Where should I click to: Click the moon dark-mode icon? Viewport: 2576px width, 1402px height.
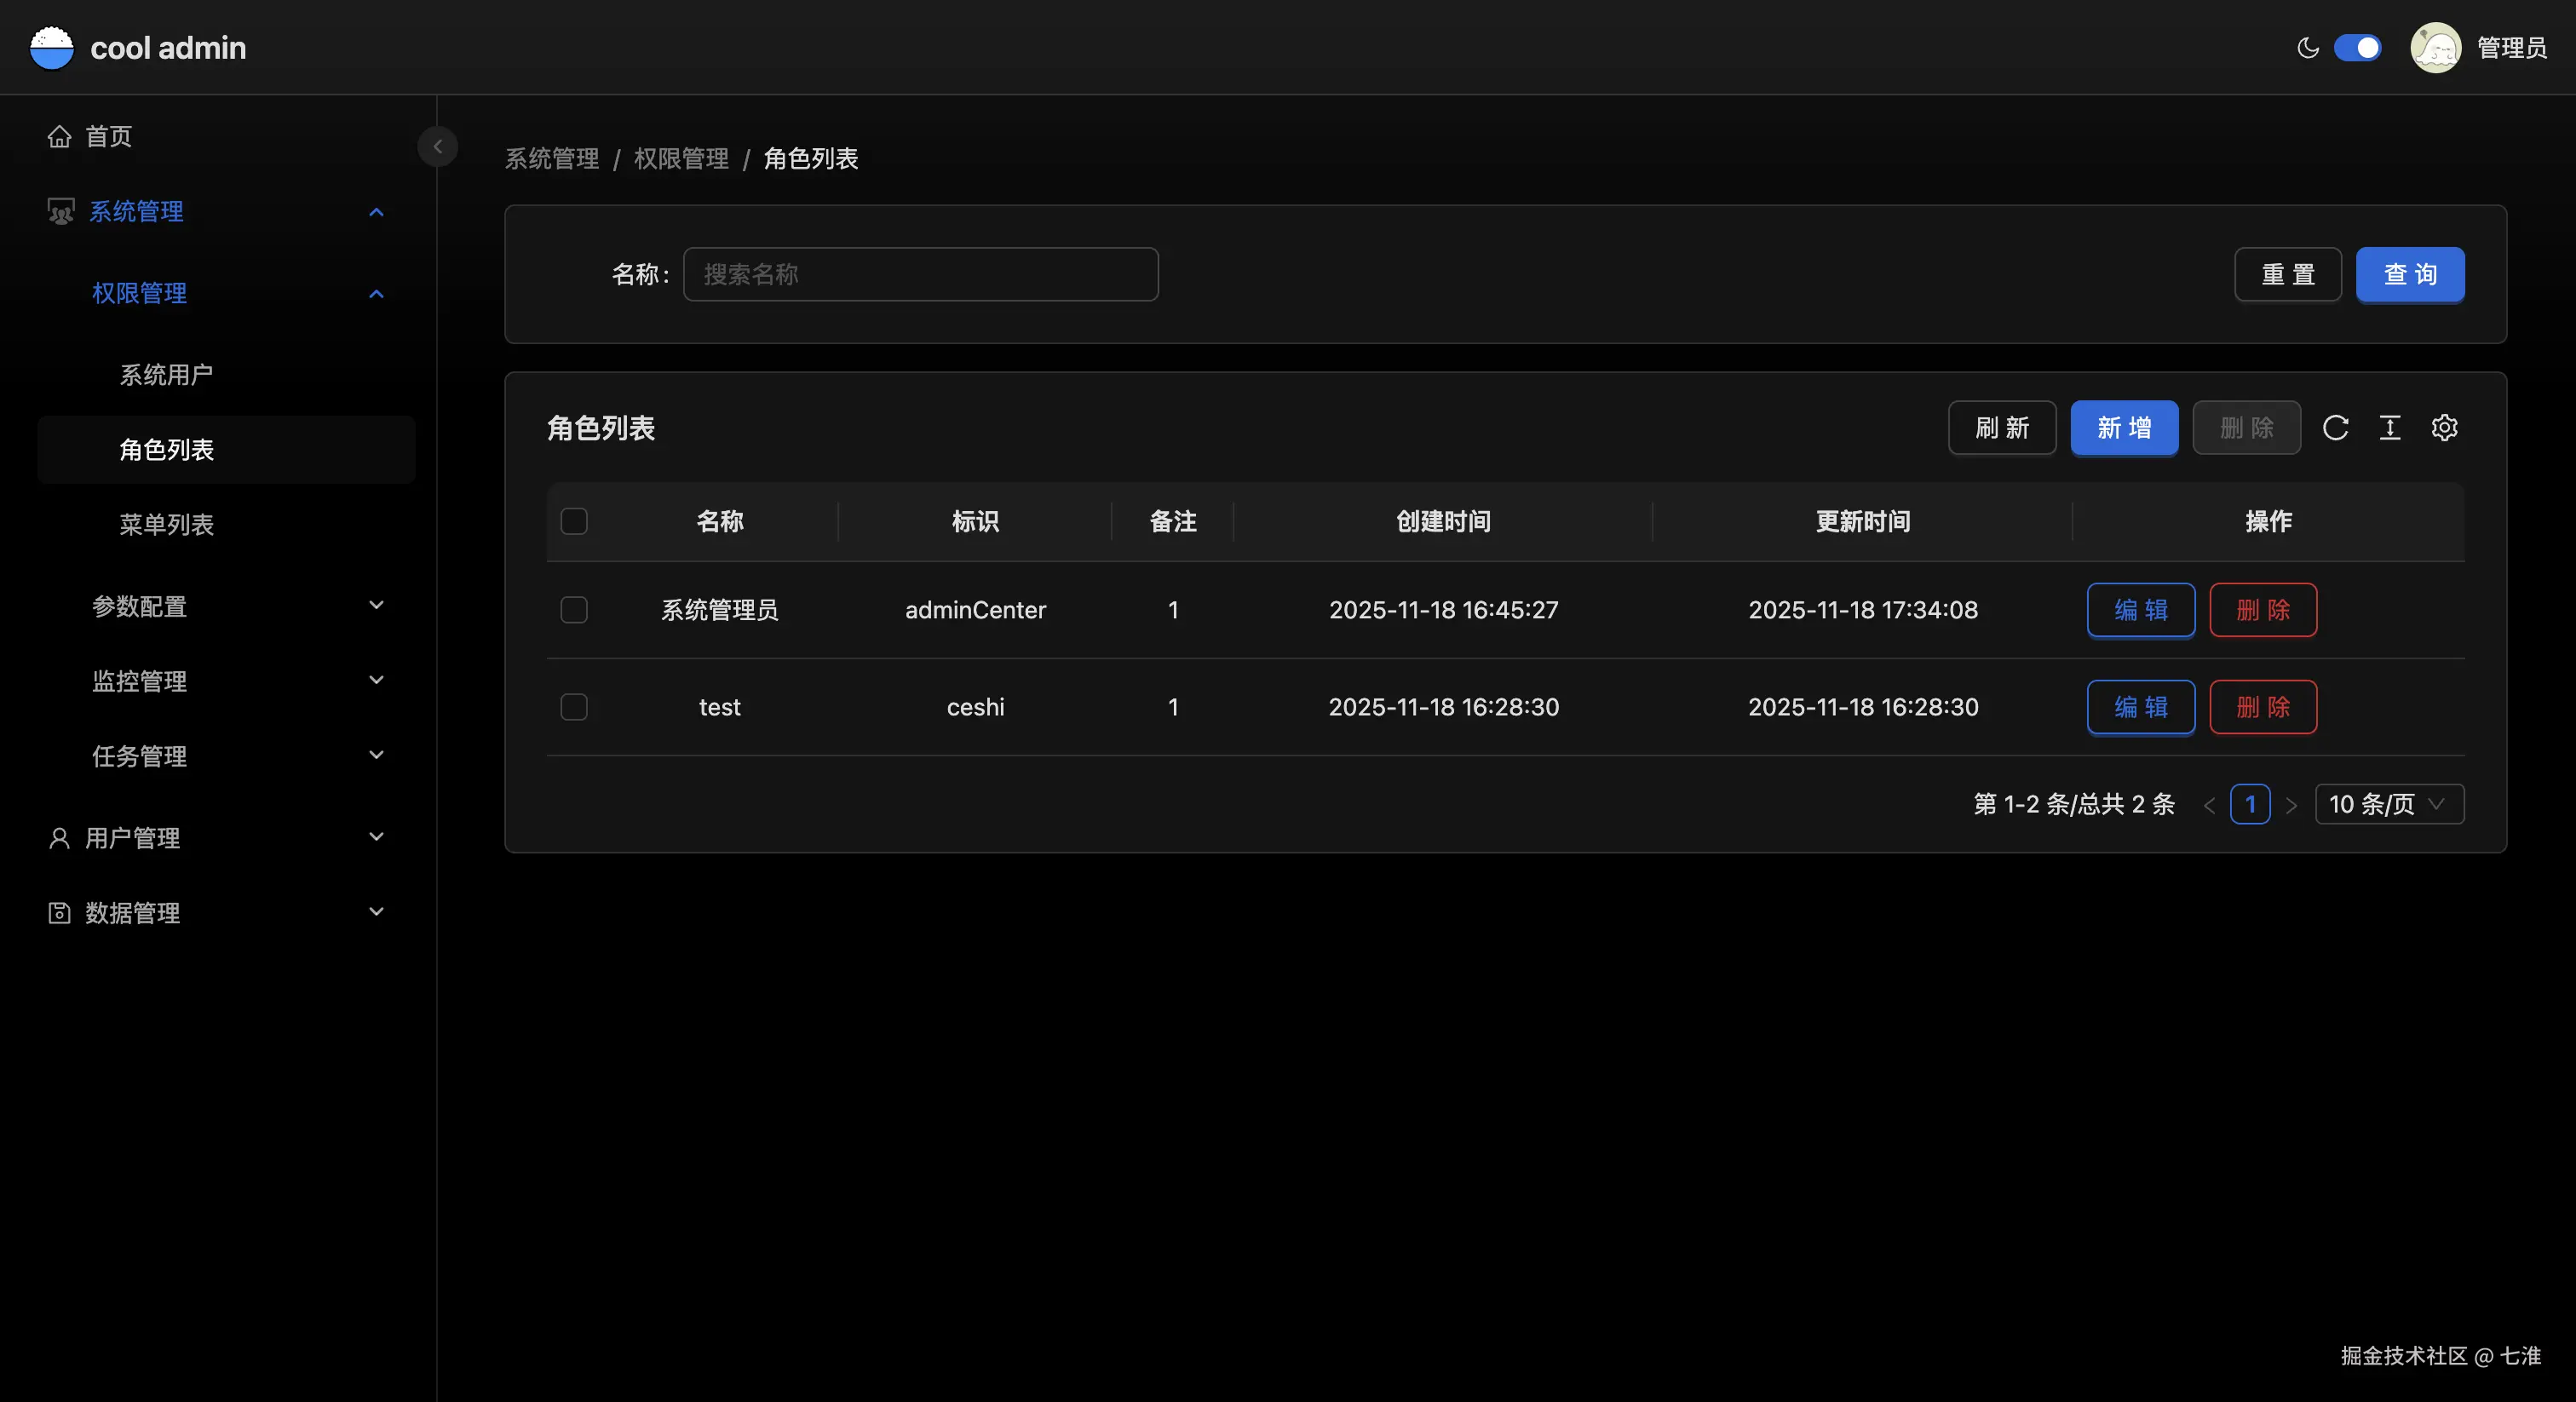[x=2308, y=48]
